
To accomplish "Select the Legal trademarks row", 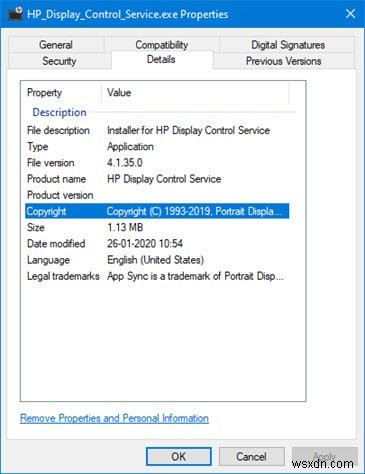I will click(x=157, y=276).
